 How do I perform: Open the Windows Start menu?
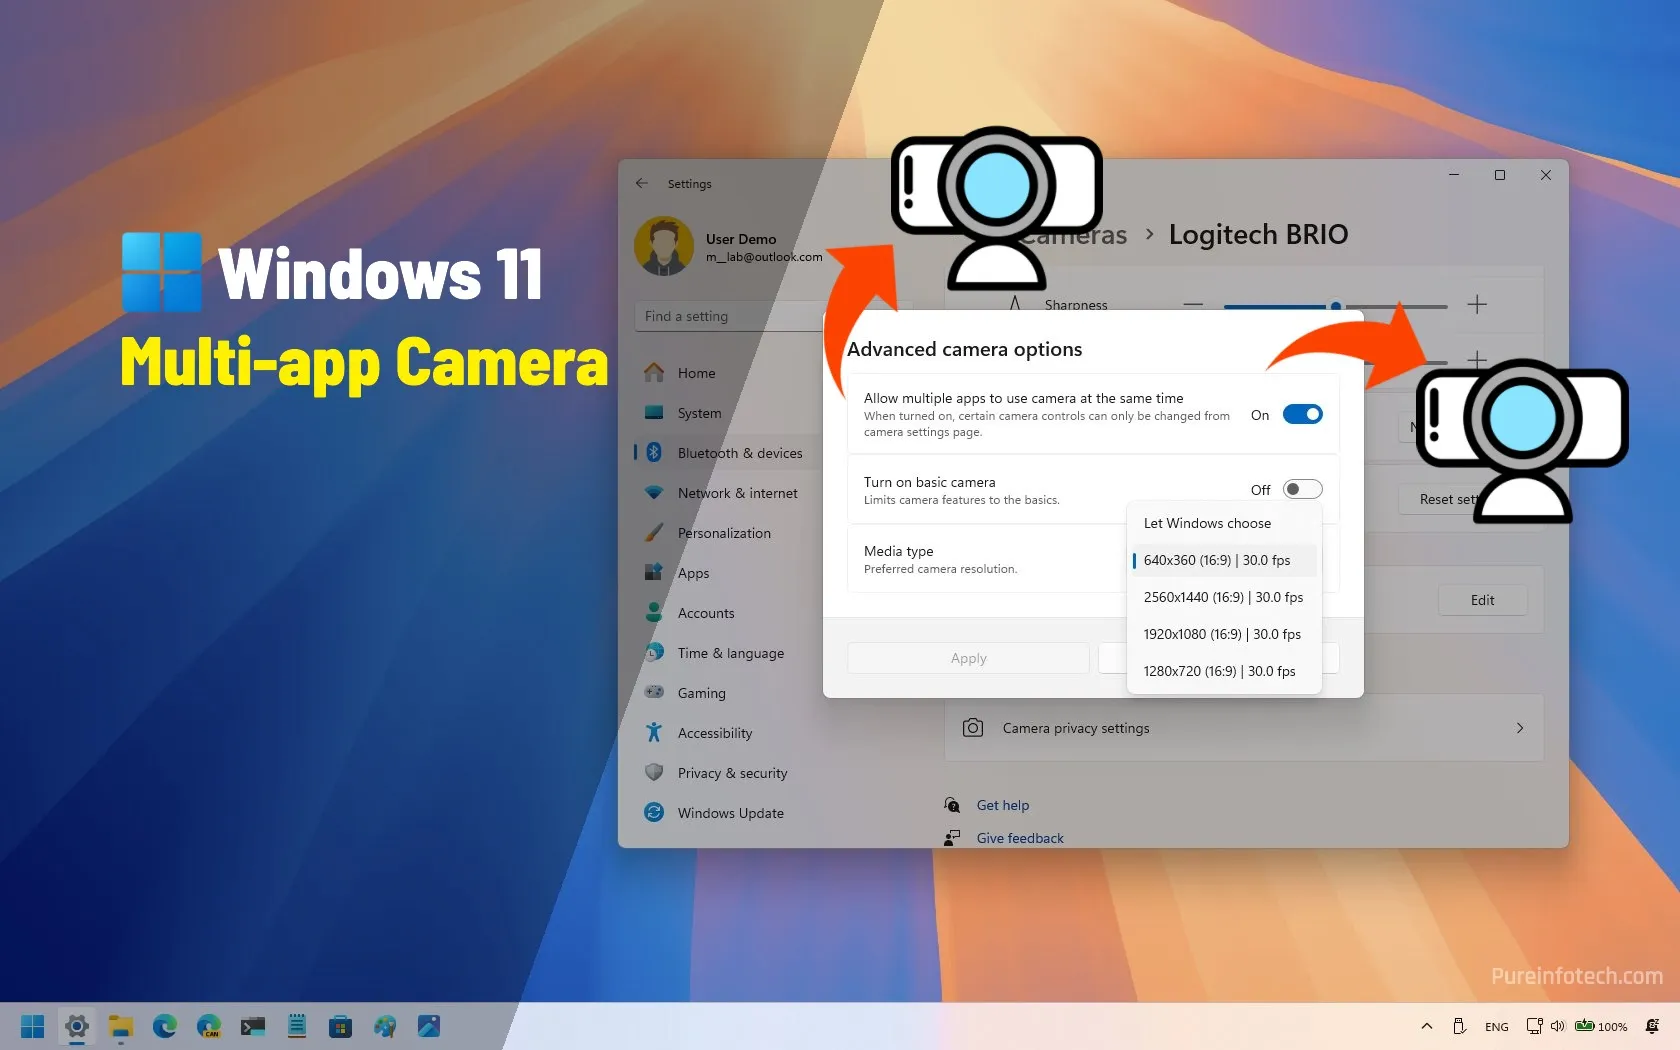(x=32, y=1026)
